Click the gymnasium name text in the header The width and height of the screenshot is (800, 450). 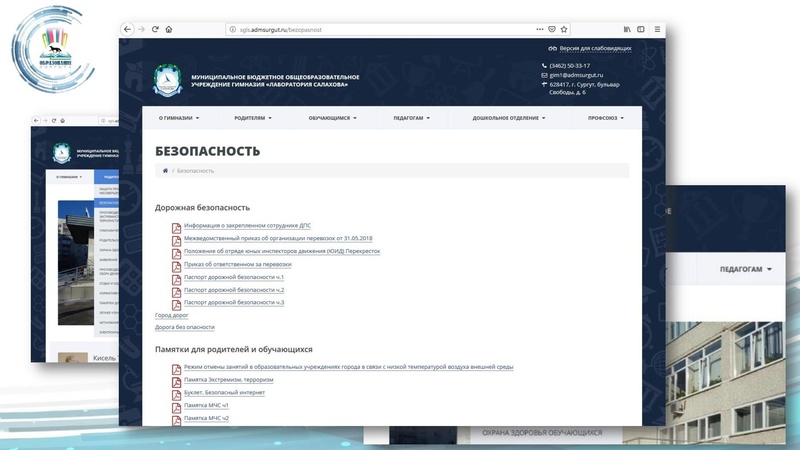coord(275,81)
